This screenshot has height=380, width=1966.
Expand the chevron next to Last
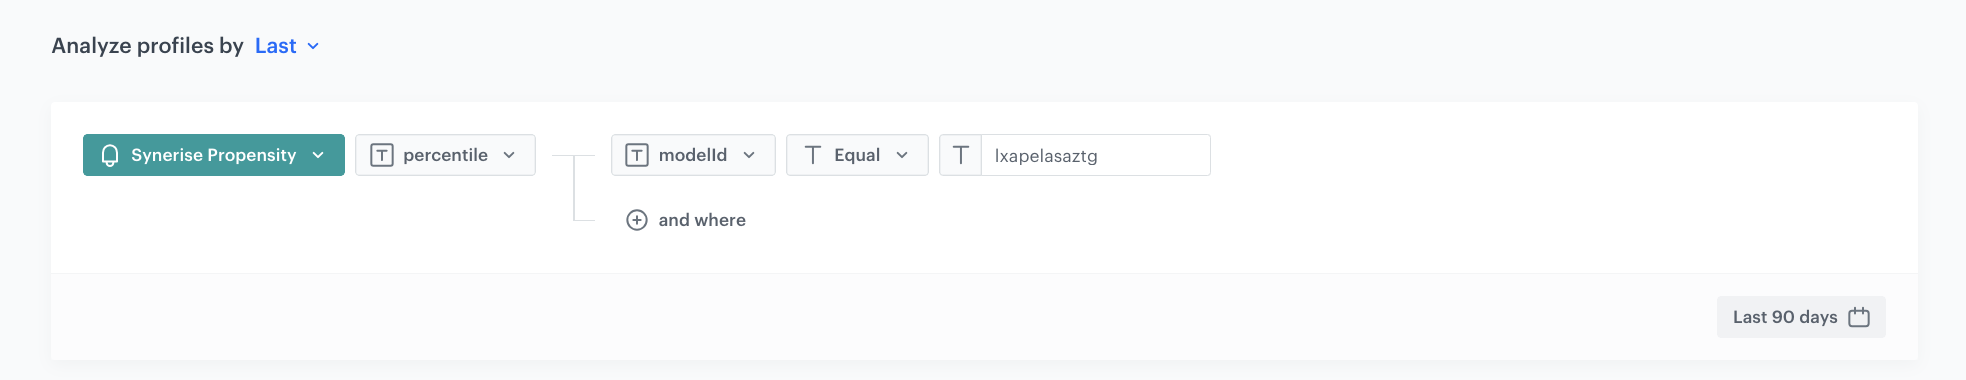click(x=313, y=46)
